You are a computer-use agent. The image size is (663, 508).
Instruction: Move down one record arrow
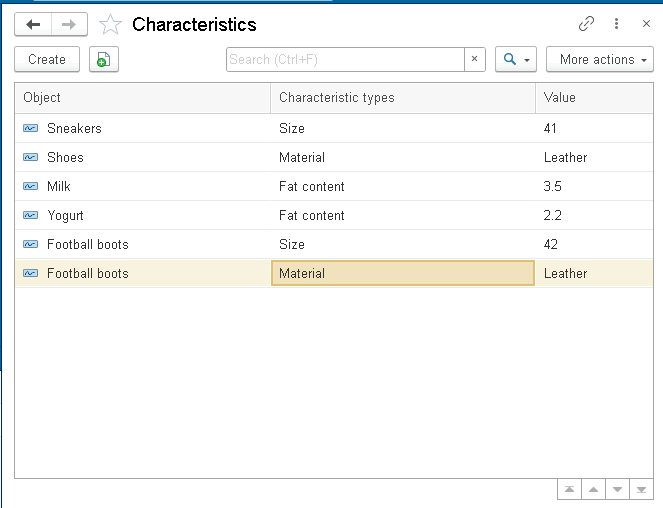click(617, 489)
